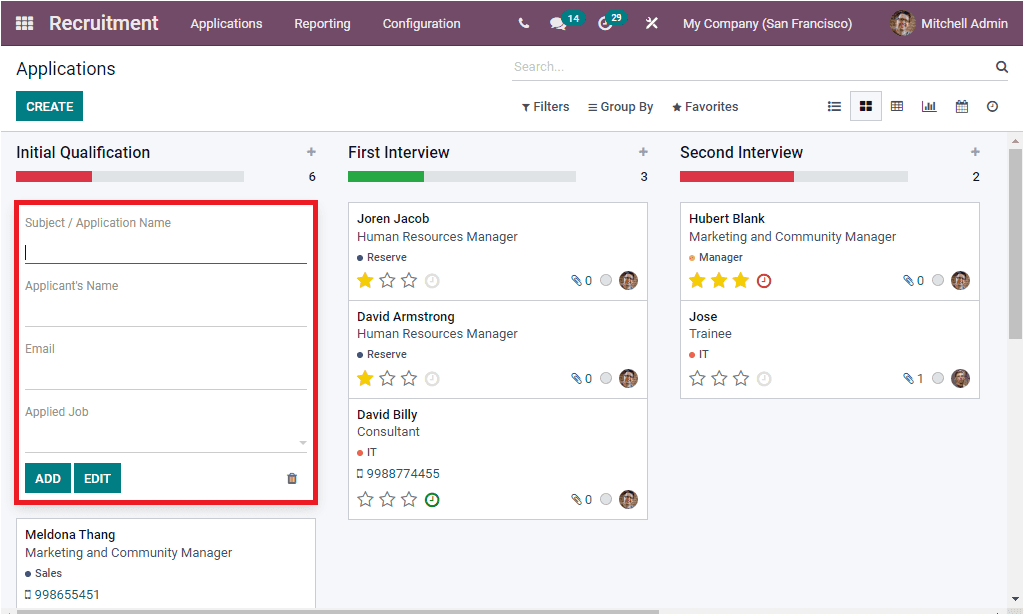Open the Filters dropdown
This screenshot has height=615, width=1024.
(x=545, y=106)
